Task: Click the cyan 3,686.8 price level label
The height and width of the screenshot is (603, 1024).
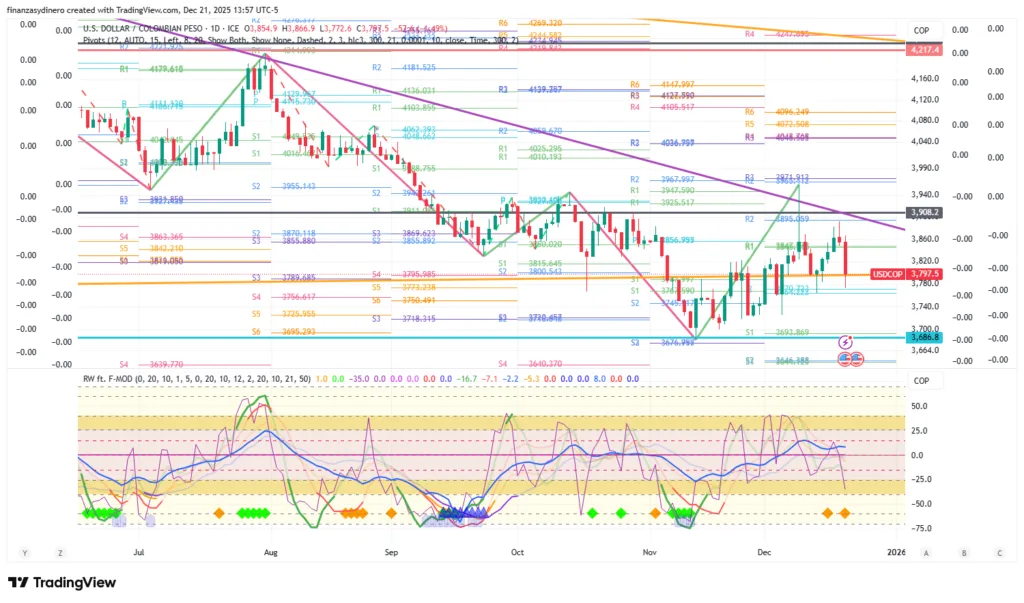Action: 922,337
